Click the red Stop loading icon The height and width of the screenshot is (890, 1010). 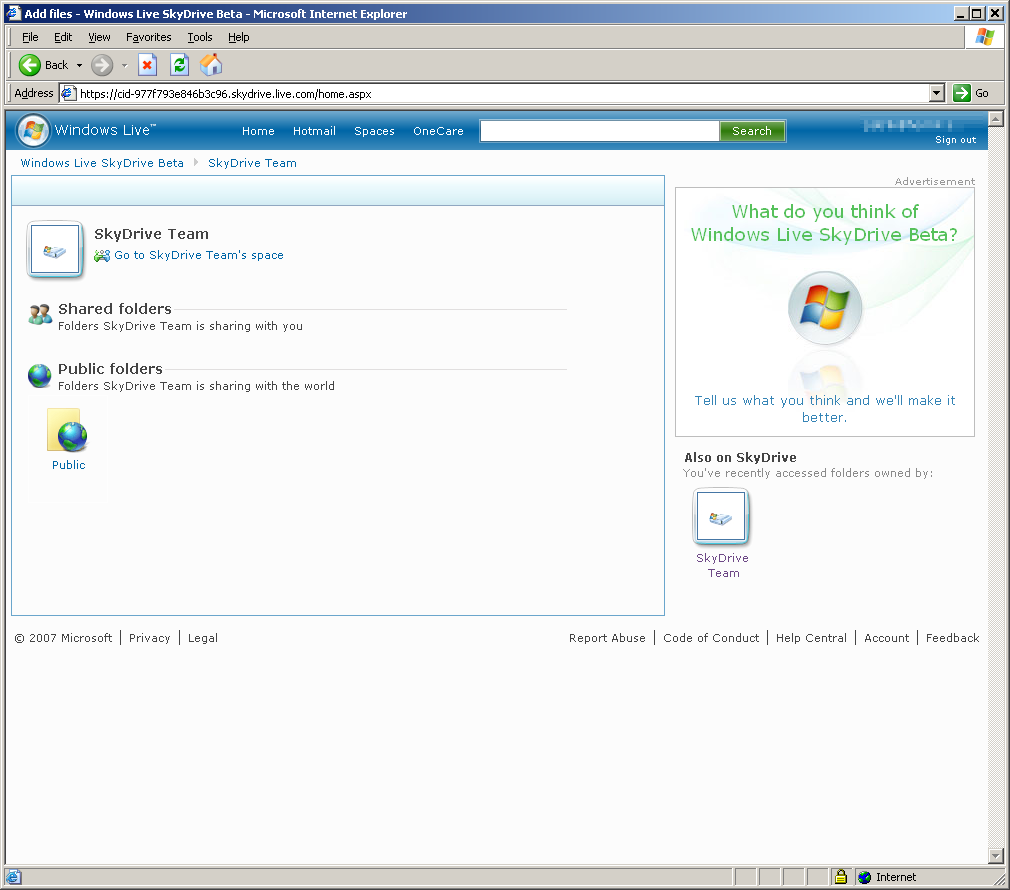(148, 65)
